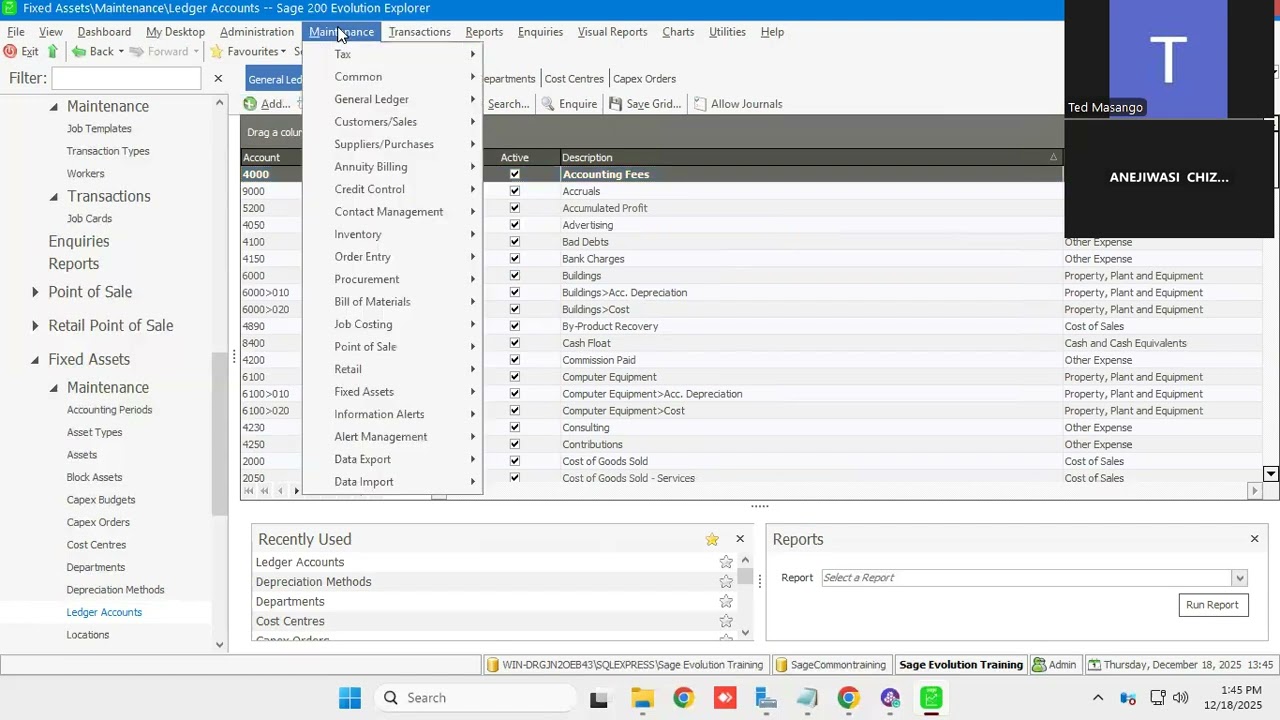Open the Favourites dropdown arrow
Screen dimensions: 1280x720
(283, 52)
